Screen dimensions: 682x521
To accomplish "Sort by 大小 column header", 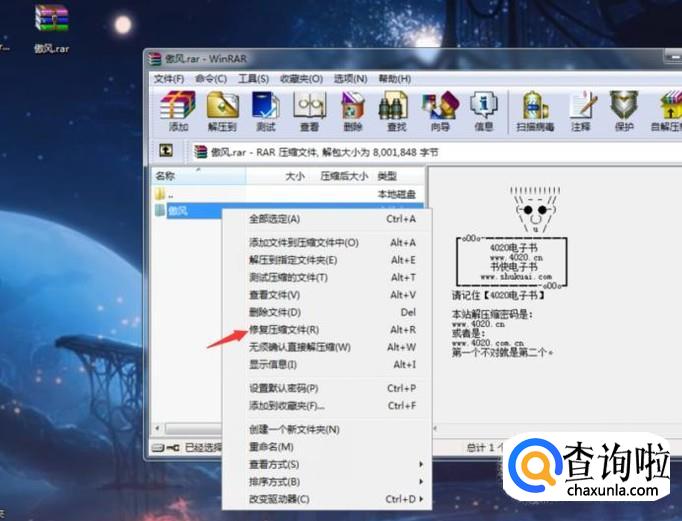I will coord(278,176).
